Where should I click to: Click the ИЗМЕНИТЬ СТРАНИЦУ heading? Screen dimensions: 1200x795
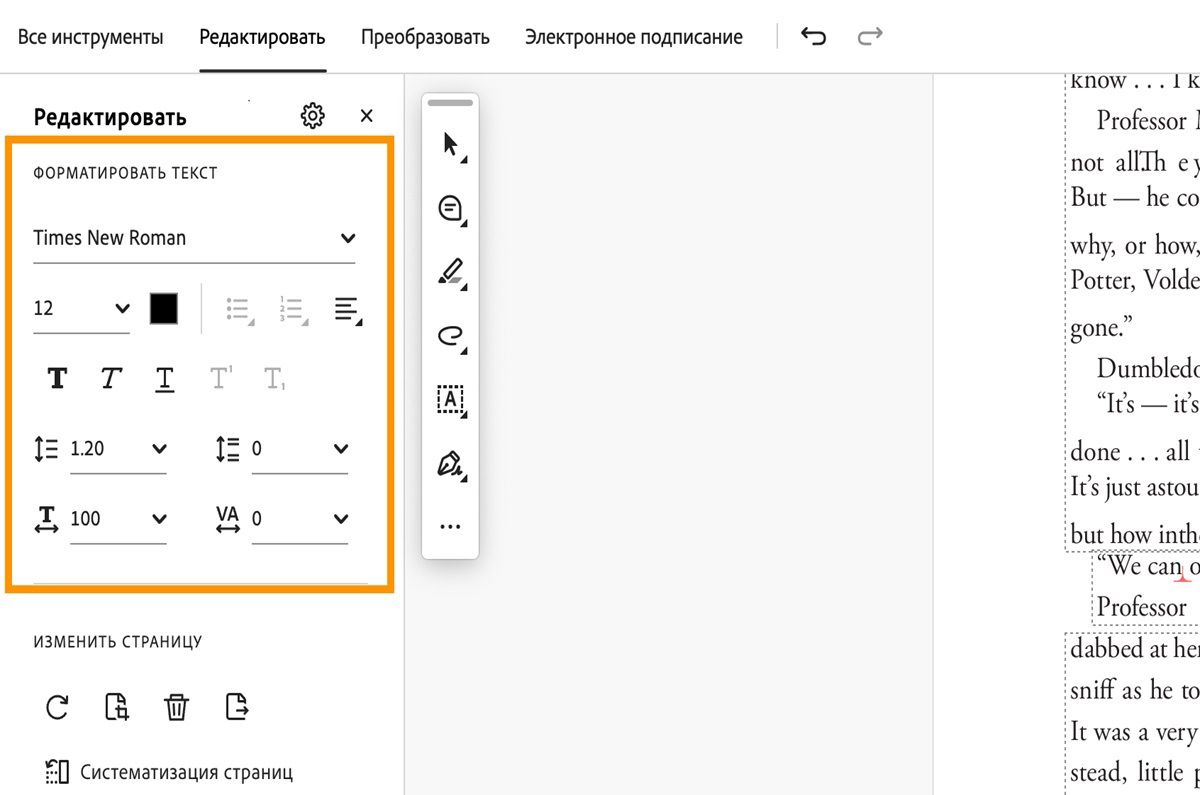pos(118,642)
